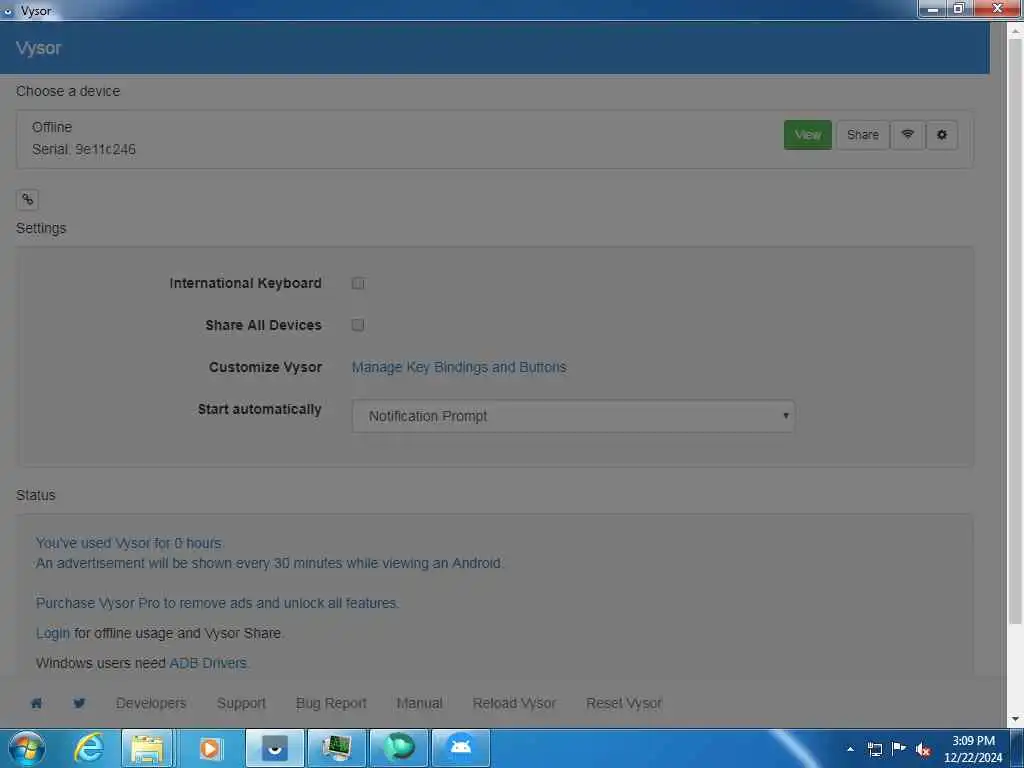Open media player from taskbar
Screen dimensions: 1024x768
[210, 748]
